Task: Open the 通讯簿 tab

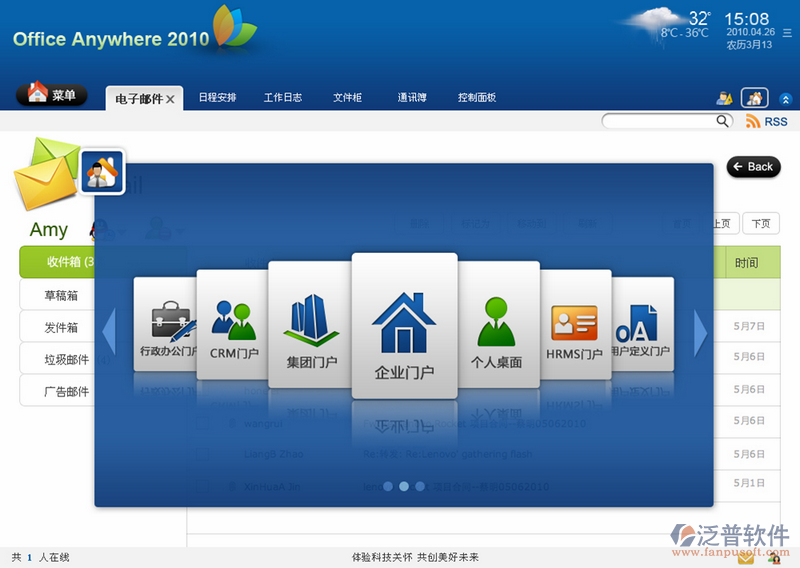Action: pyautogui.click(x=412, y=97)
